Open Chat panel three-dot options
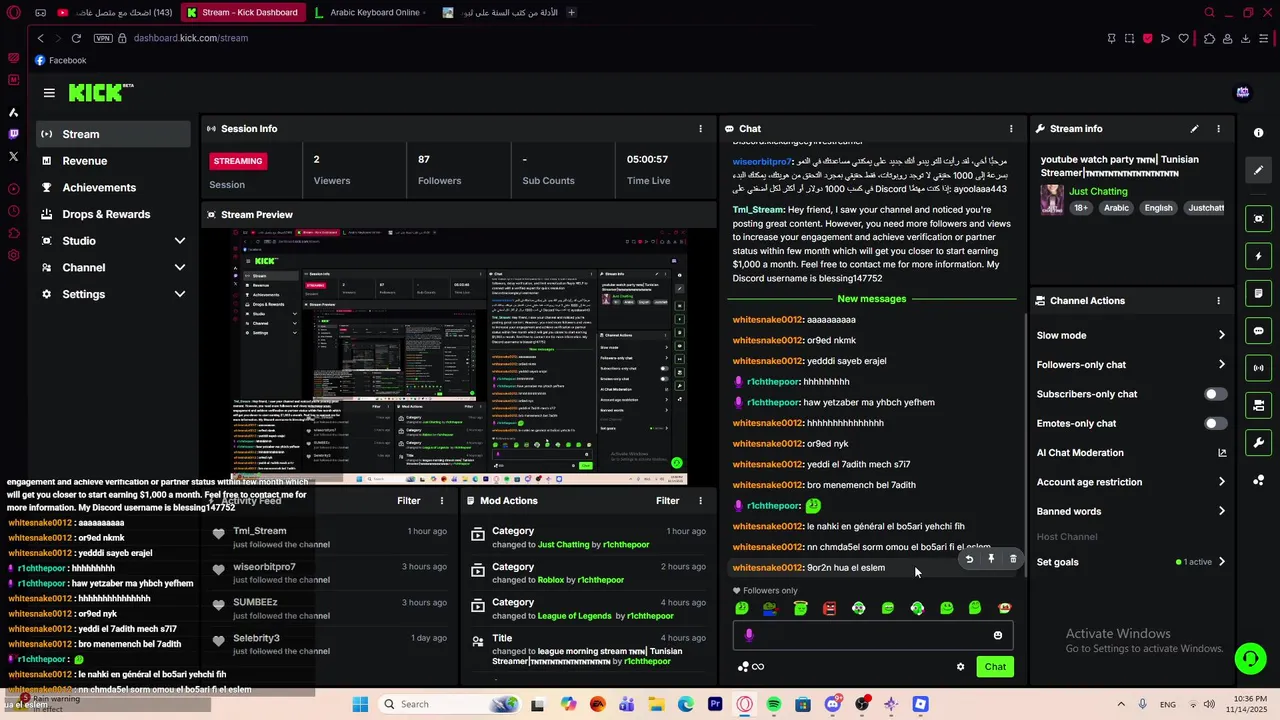 click(x=1011, y=129)
